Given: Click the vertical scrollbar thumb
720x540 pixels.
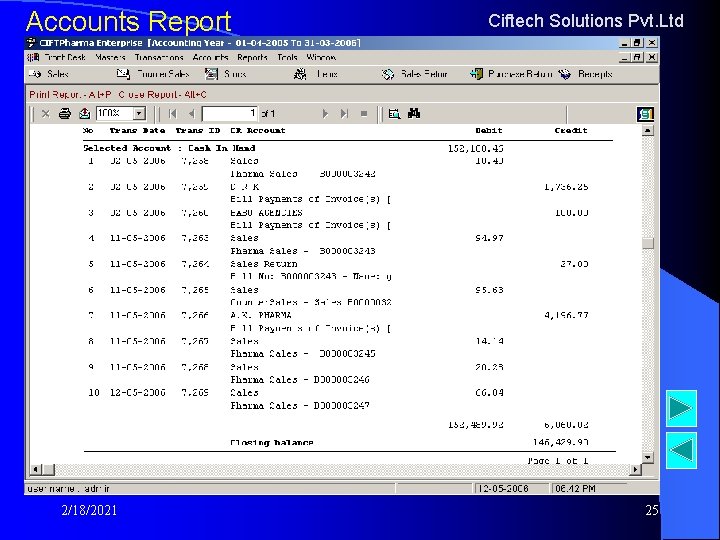Looking at the screenshot, I should point(647,243).
